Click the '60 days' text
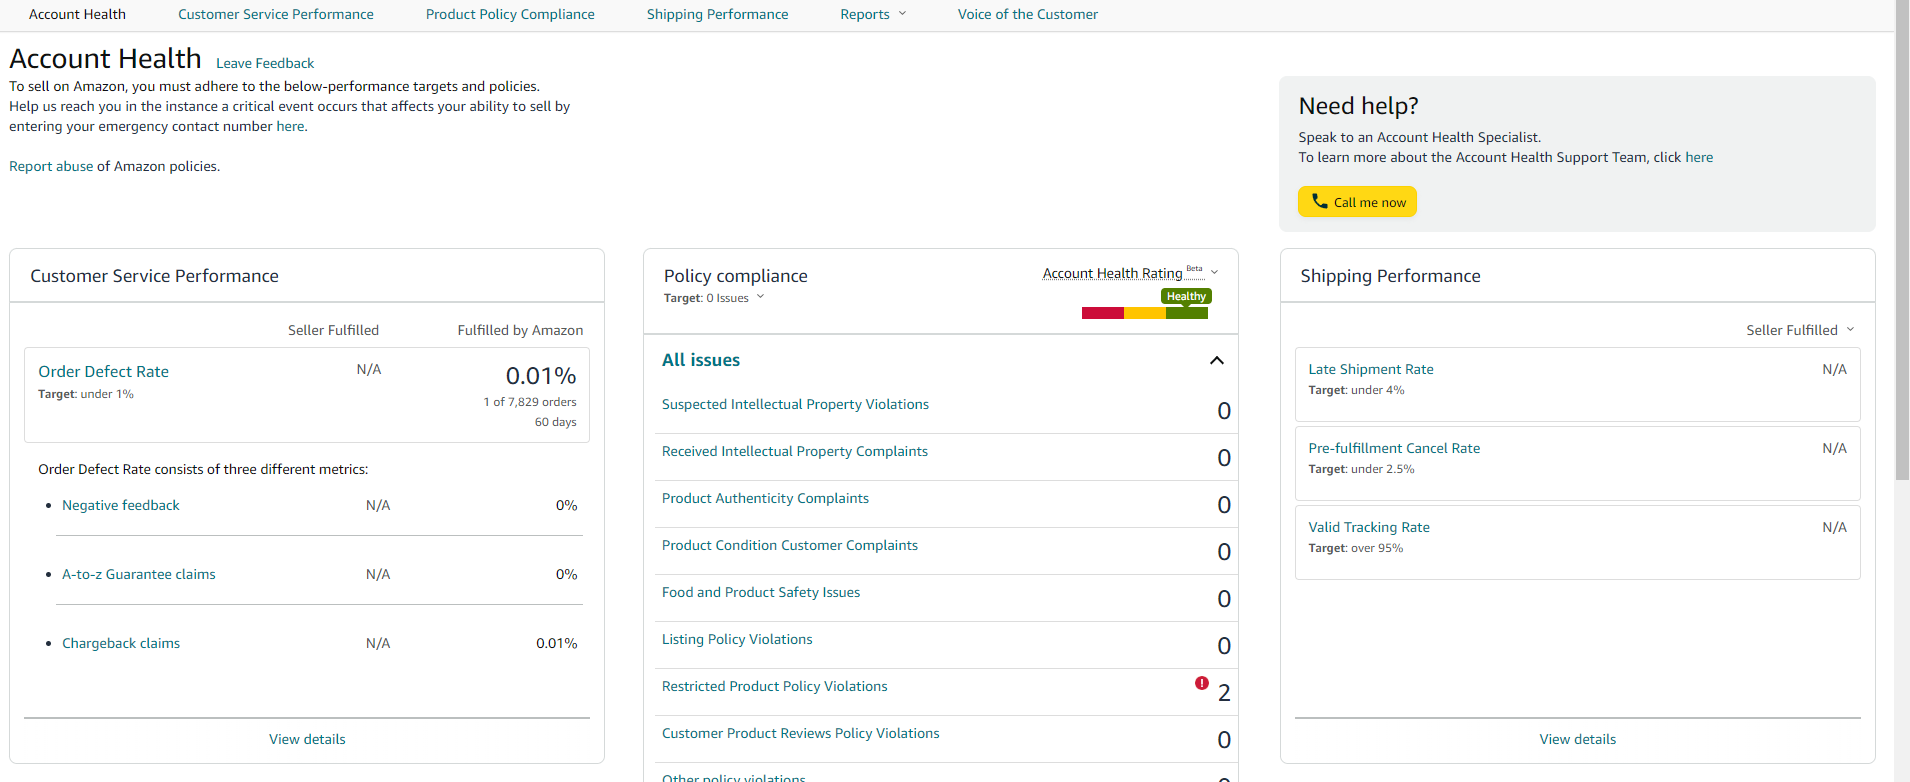1910x782 pixels. tap(555, 422)
